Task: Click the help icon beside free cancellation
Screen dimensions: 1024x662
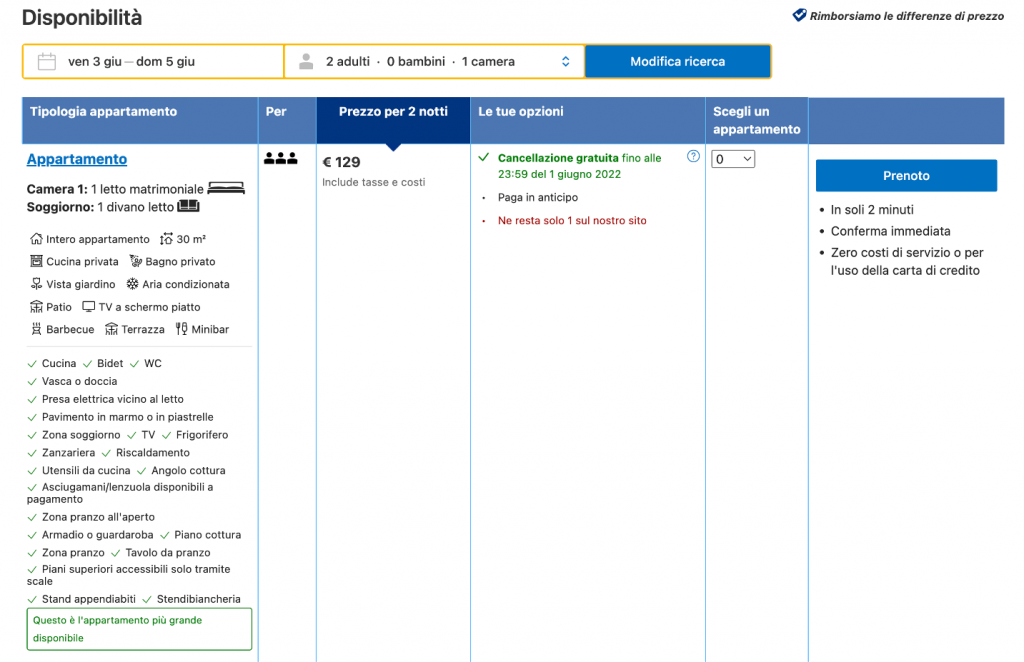Action: (693, 157)
